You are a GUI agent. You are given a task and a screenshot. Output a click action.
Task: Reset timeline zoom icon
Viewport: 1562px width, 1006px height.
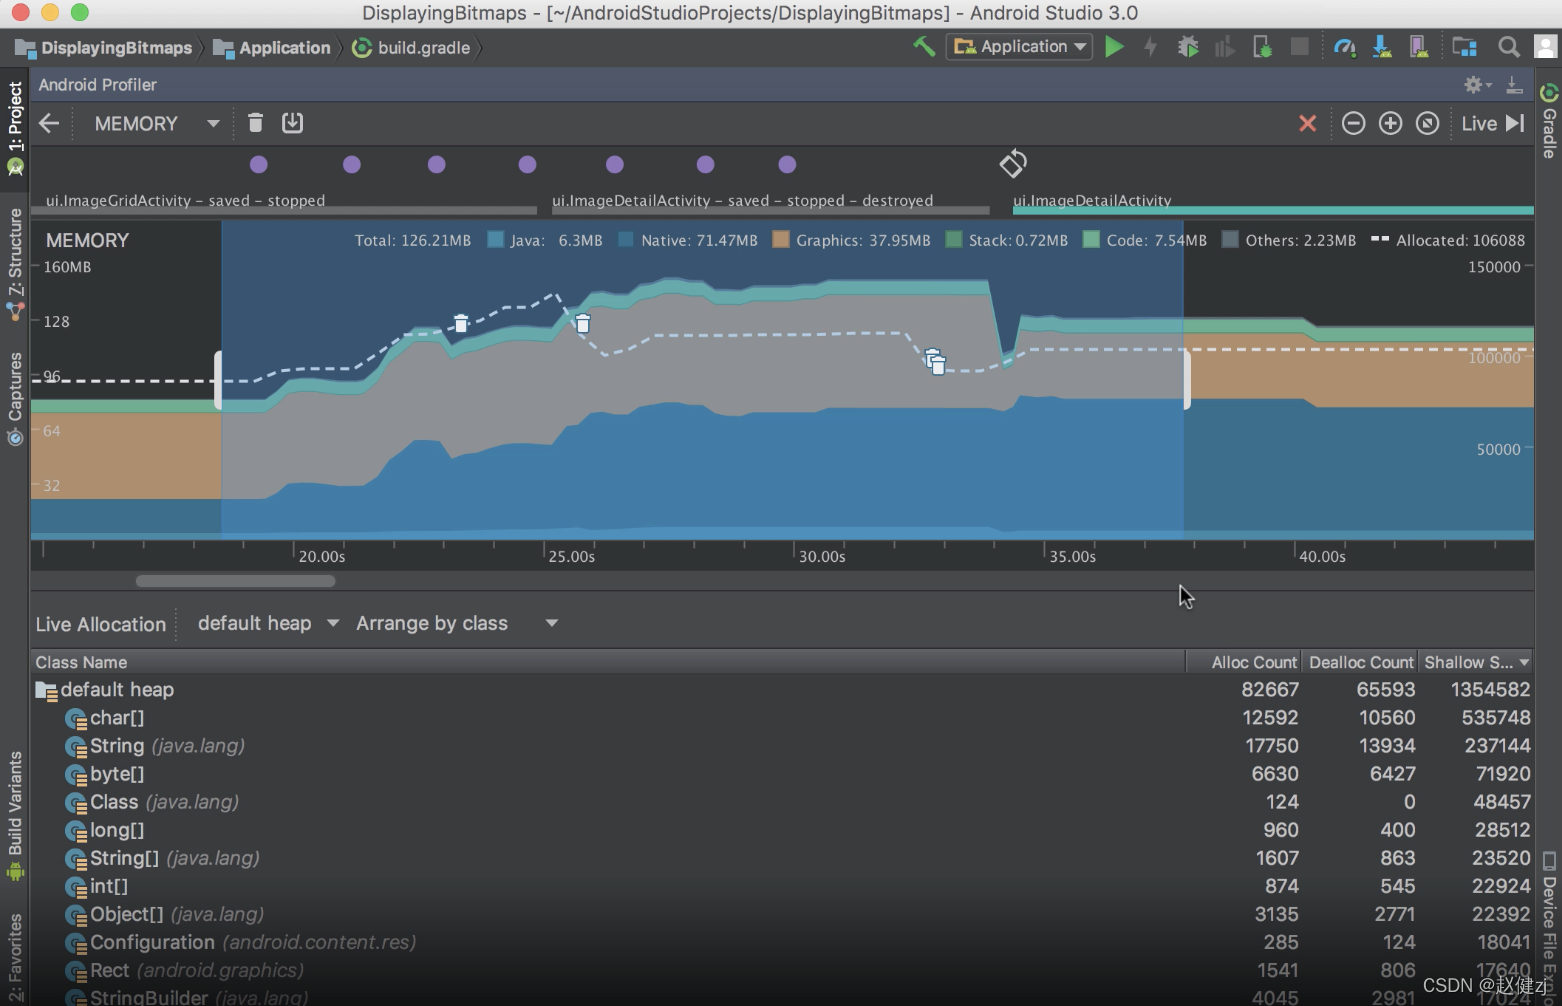(x=1427, y=123)
